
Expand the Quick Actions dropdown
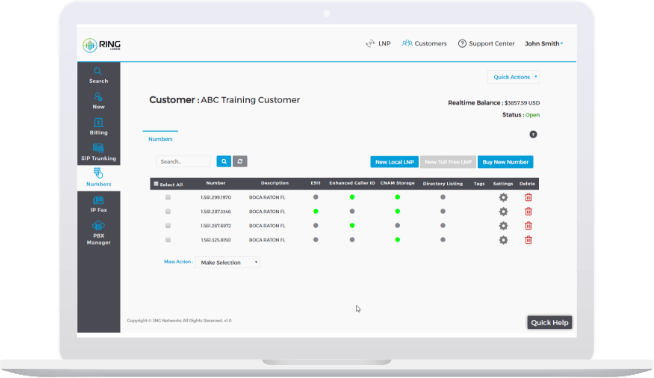click(x=513, y=77)
